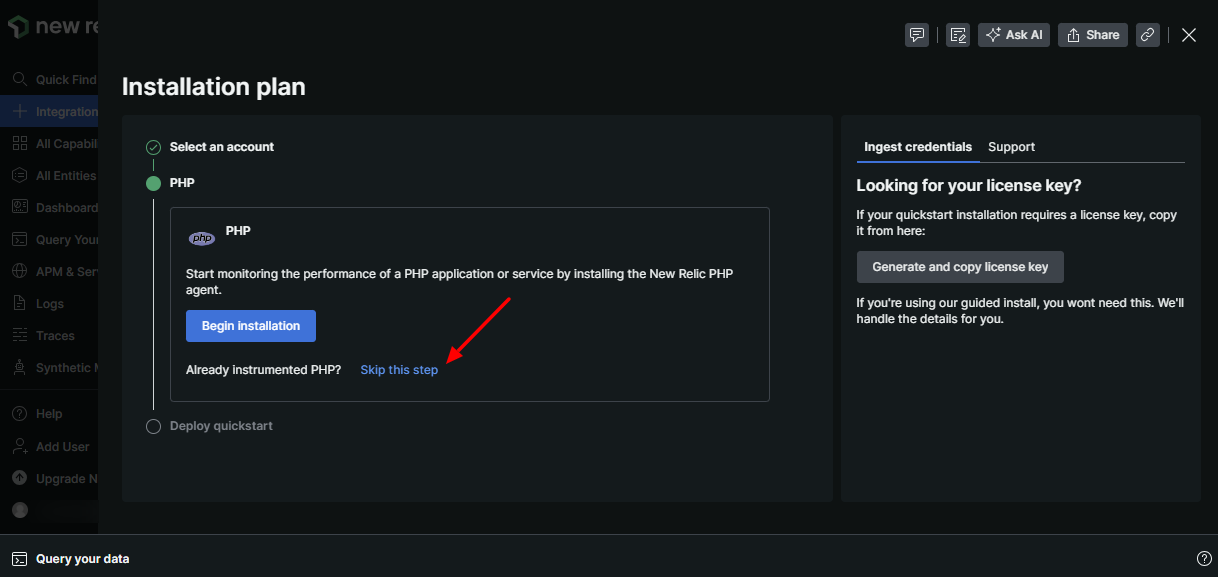Viewport: 1218px width, 577px height.
Task: Click the Begin installation button
Action: click(250, 325)
